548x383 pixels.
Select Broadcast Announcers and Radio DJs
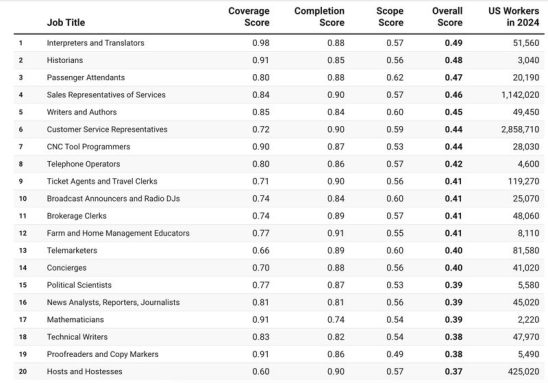[113, 198]
